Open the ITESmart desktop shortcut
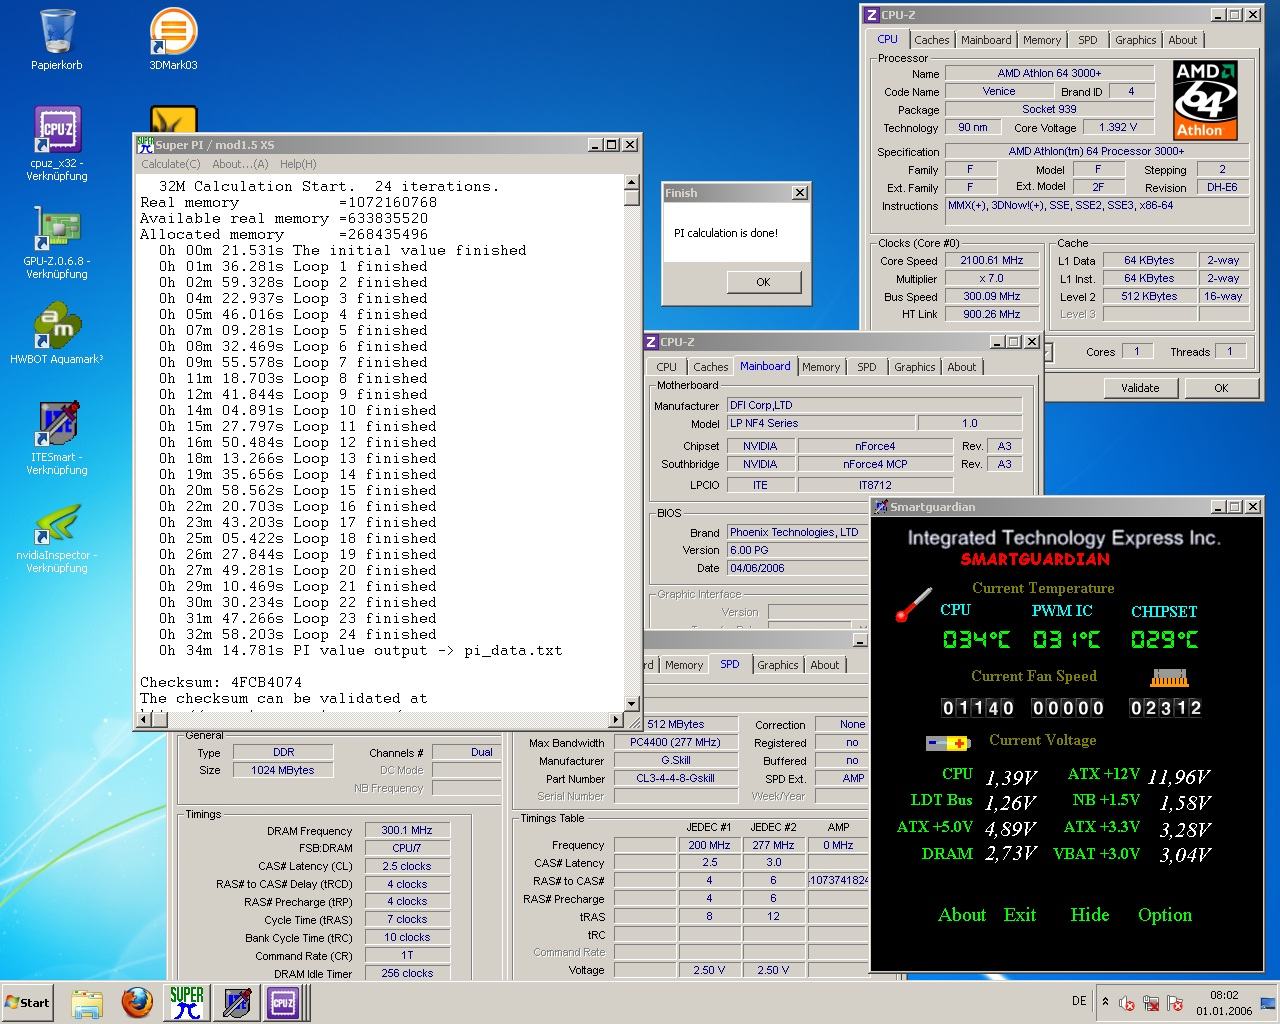Screen dimensions: 1280x1024 point(57,425)
